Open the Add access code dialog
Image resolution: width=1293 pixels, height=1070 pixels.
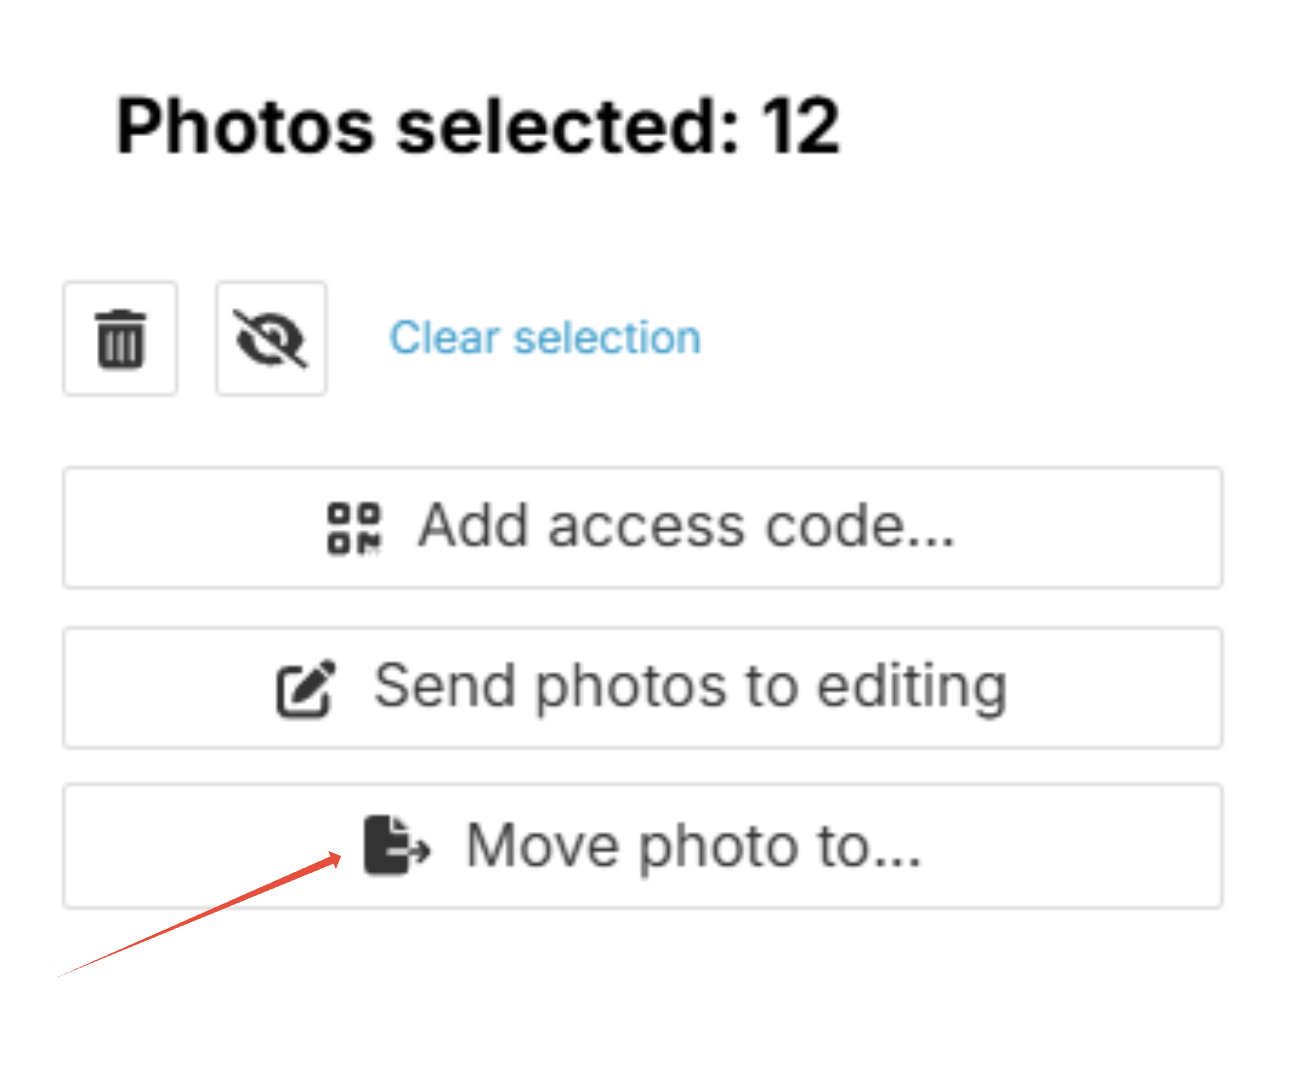coord(643,527)
